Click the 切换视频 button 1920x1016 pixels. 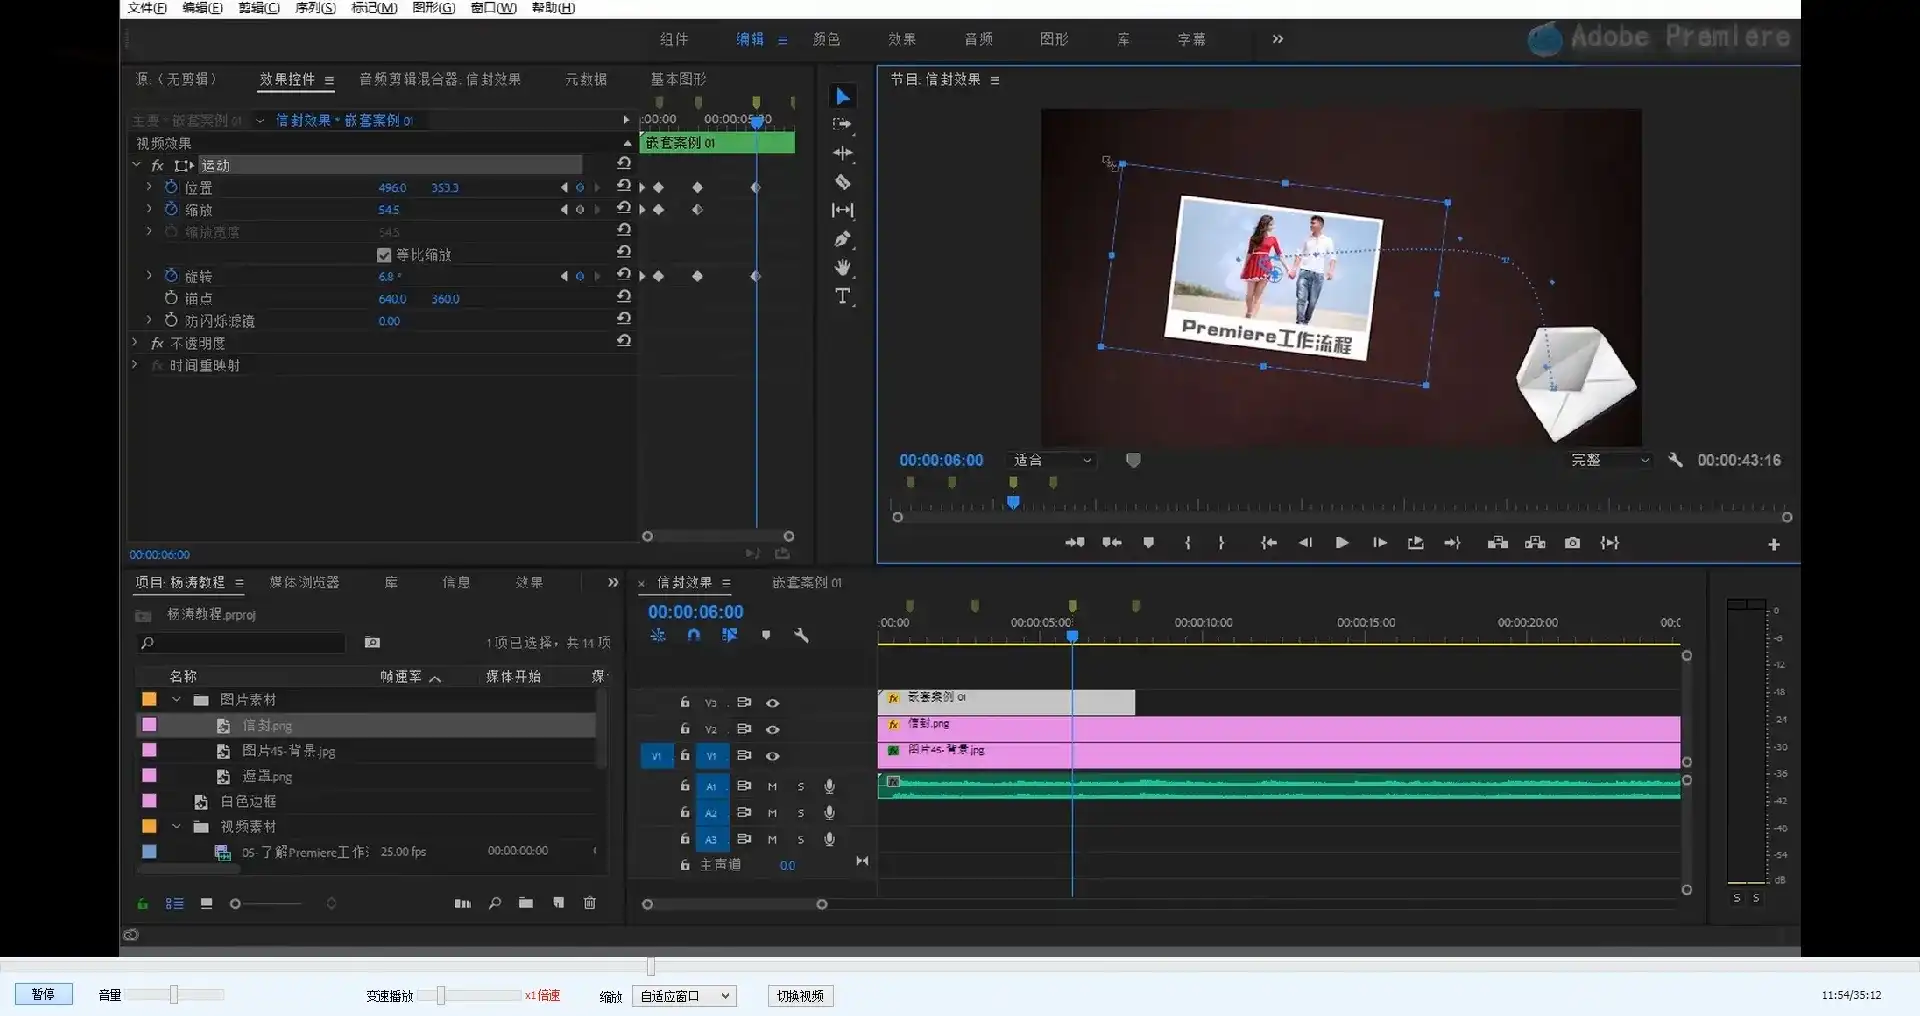coord(800,996)
